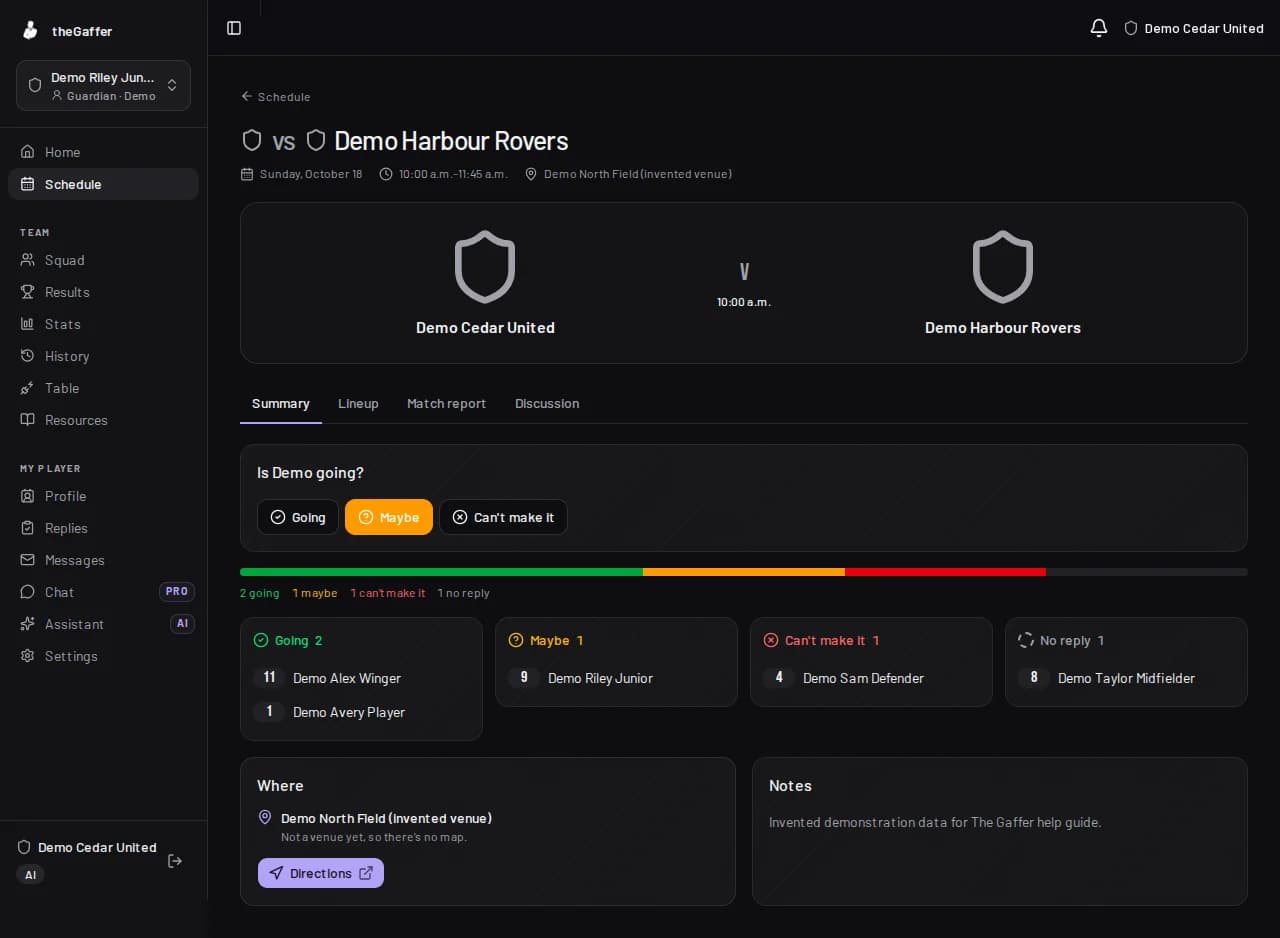Choose Can't make it response
Viewport: 1280px width, 938px height.
coord(503,517)
